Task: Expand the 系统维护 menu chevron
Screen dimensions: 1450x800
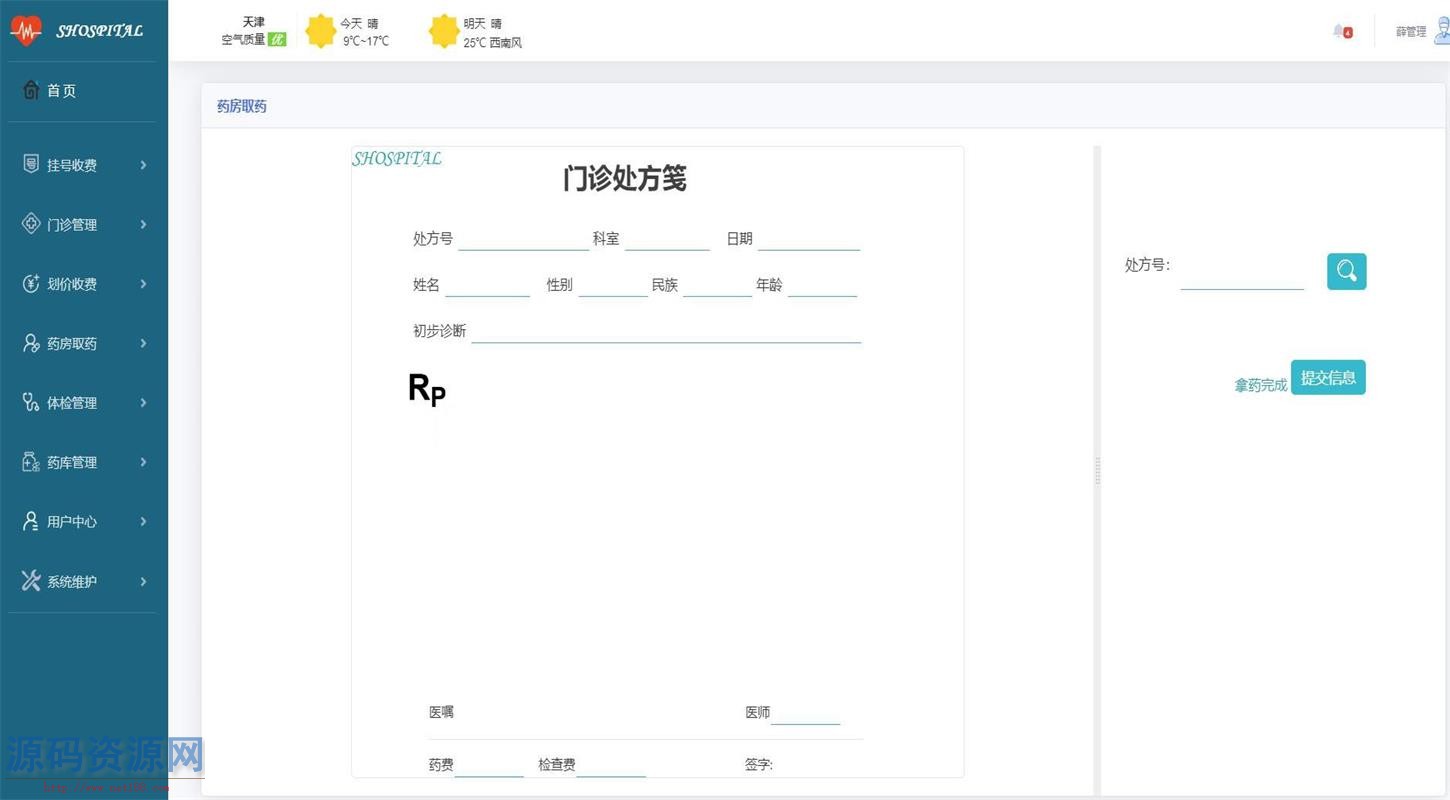Action: tap(143, 581)
